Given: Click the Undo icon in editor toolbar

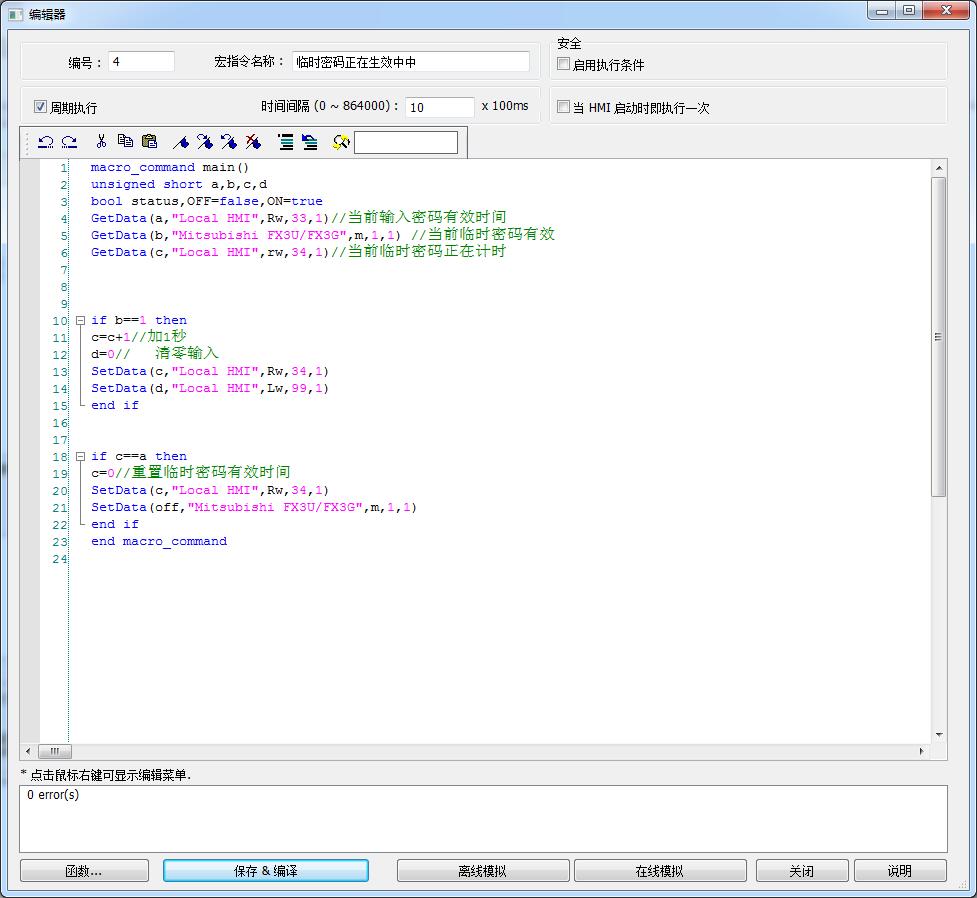Looking at the screenshot, I should point(45,142).
